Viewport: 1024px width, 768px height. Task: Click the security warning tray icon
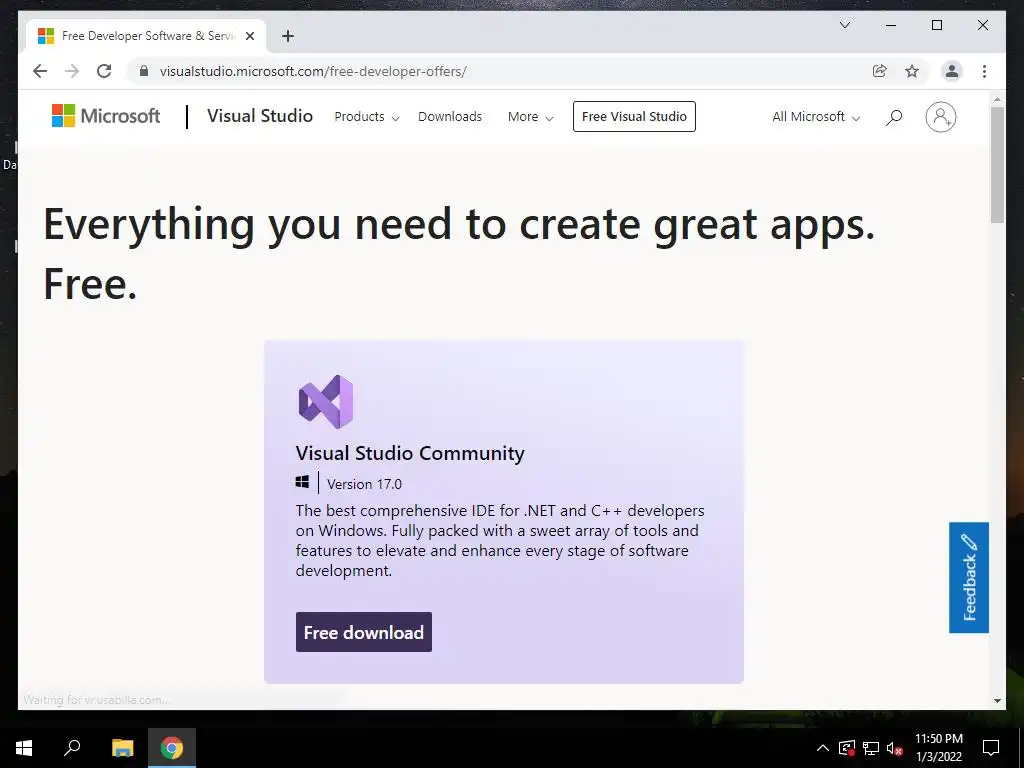(x=847, y=748)
